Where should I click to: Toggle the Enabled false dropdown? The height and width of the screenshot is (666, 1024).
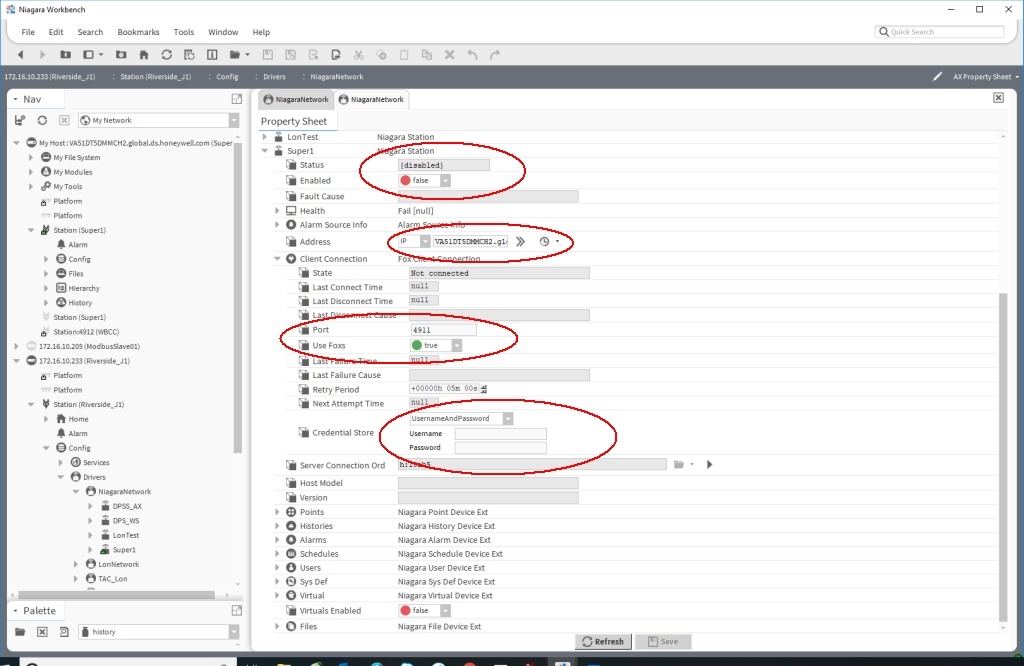tap(424, 181)
